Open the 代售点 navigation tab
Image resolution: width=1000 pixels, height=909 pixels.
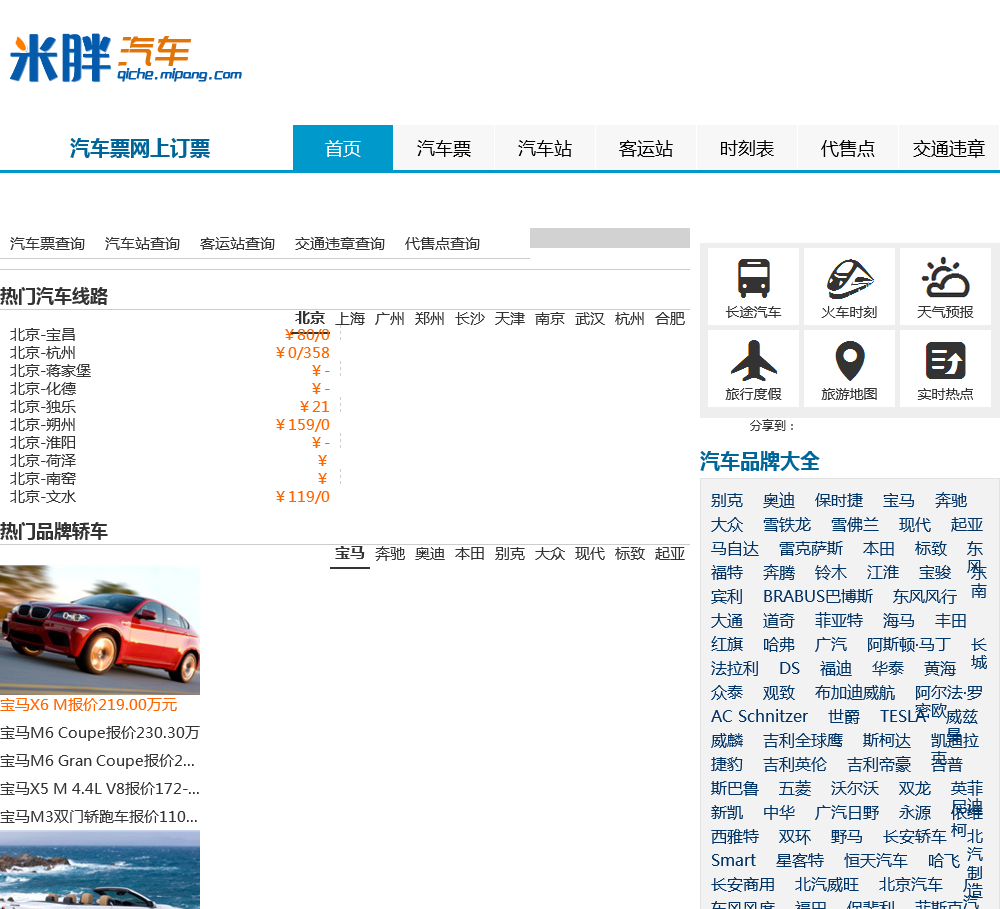point(848,148)
